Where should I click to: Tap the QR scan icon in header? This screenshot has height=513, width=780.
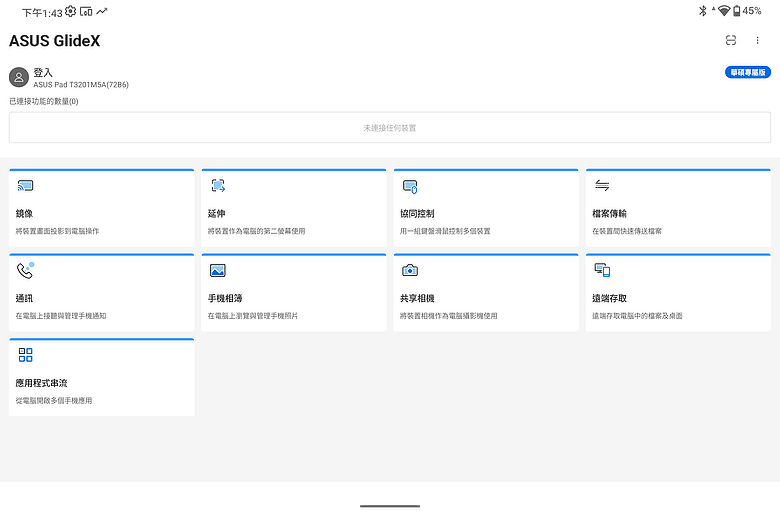(x=731, y=40)
